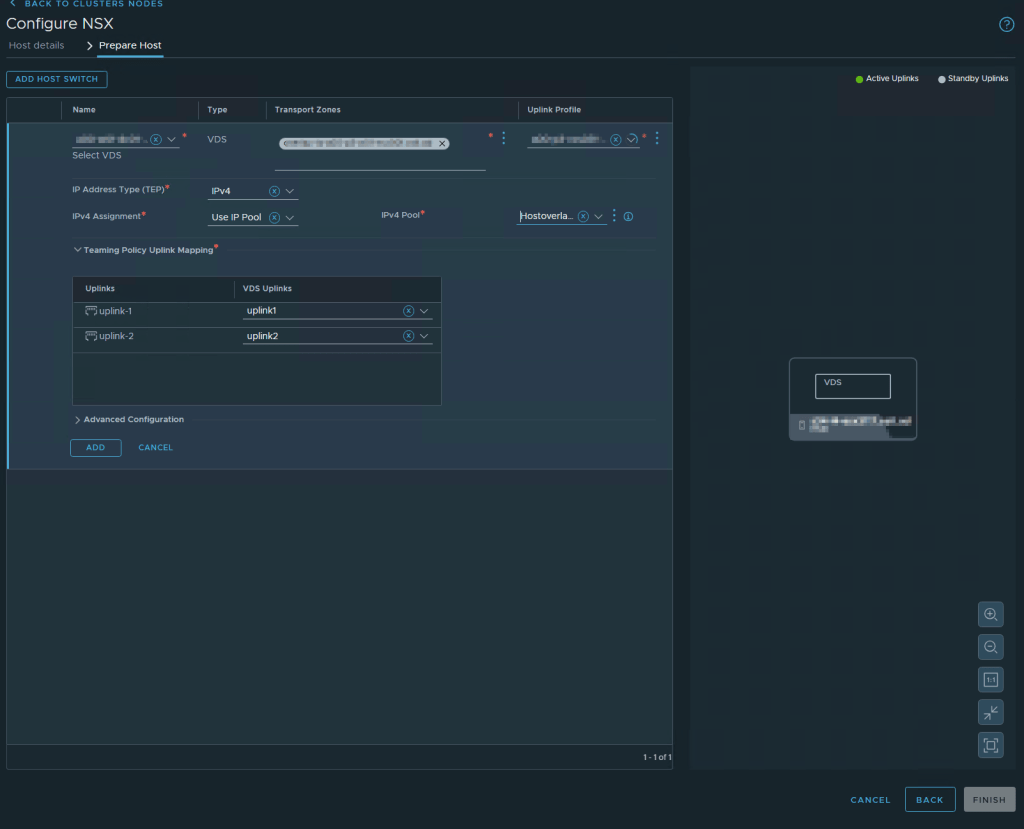The width and height of the screenshot is (1024, 829).
Task: Open the uplink2 VDS Uplinks dropdown
Action: point(424,336)
